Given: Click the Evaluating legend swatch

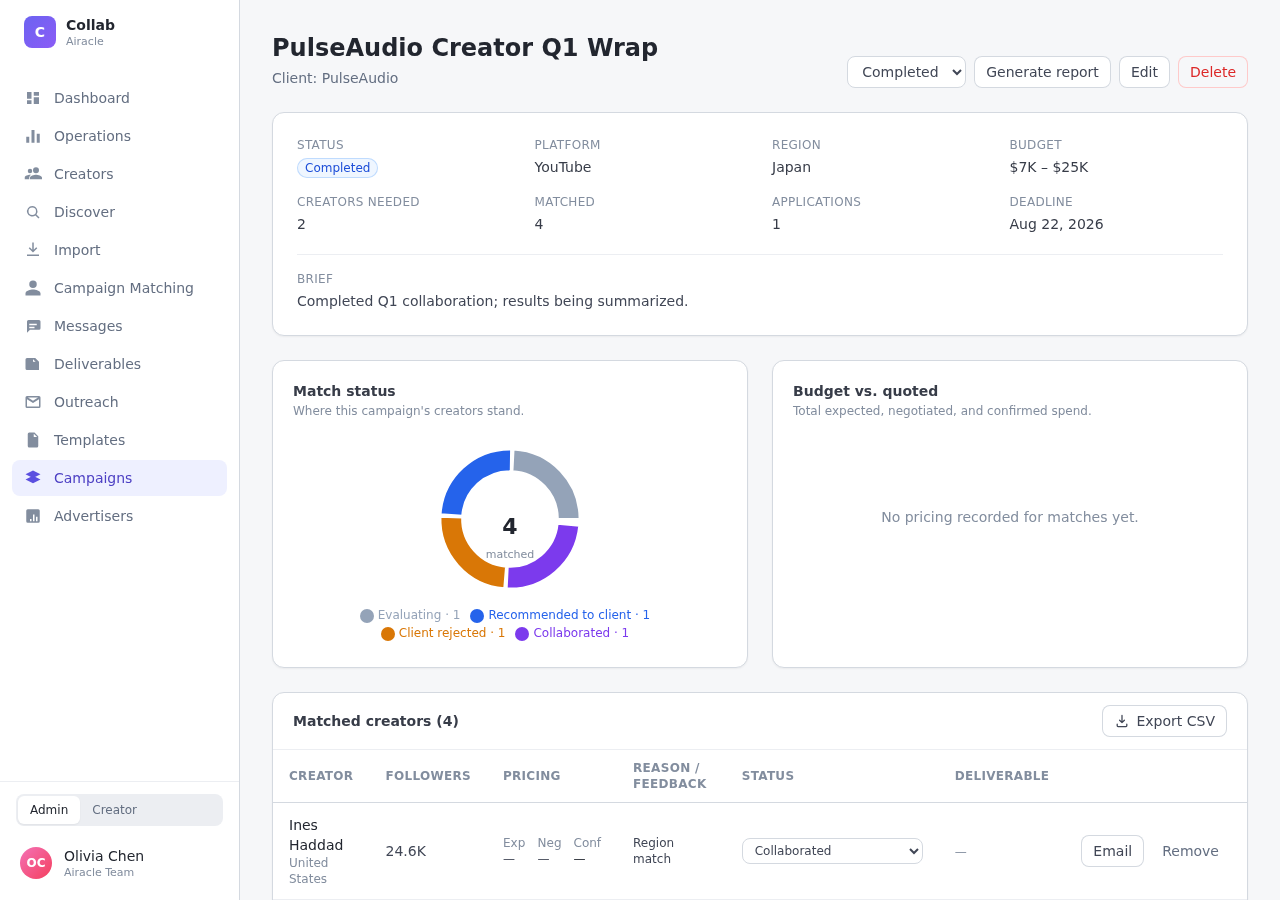Looking at the screenshot, I should (367, 616).
